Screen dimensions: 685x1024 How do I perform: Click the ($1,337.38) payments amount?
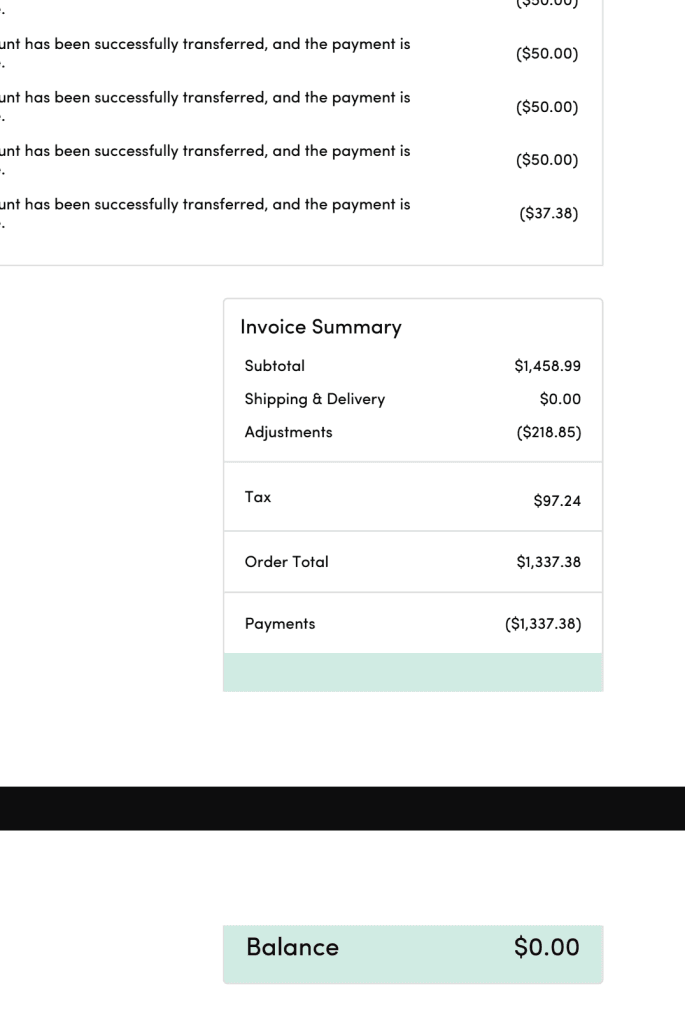[543, 624]
